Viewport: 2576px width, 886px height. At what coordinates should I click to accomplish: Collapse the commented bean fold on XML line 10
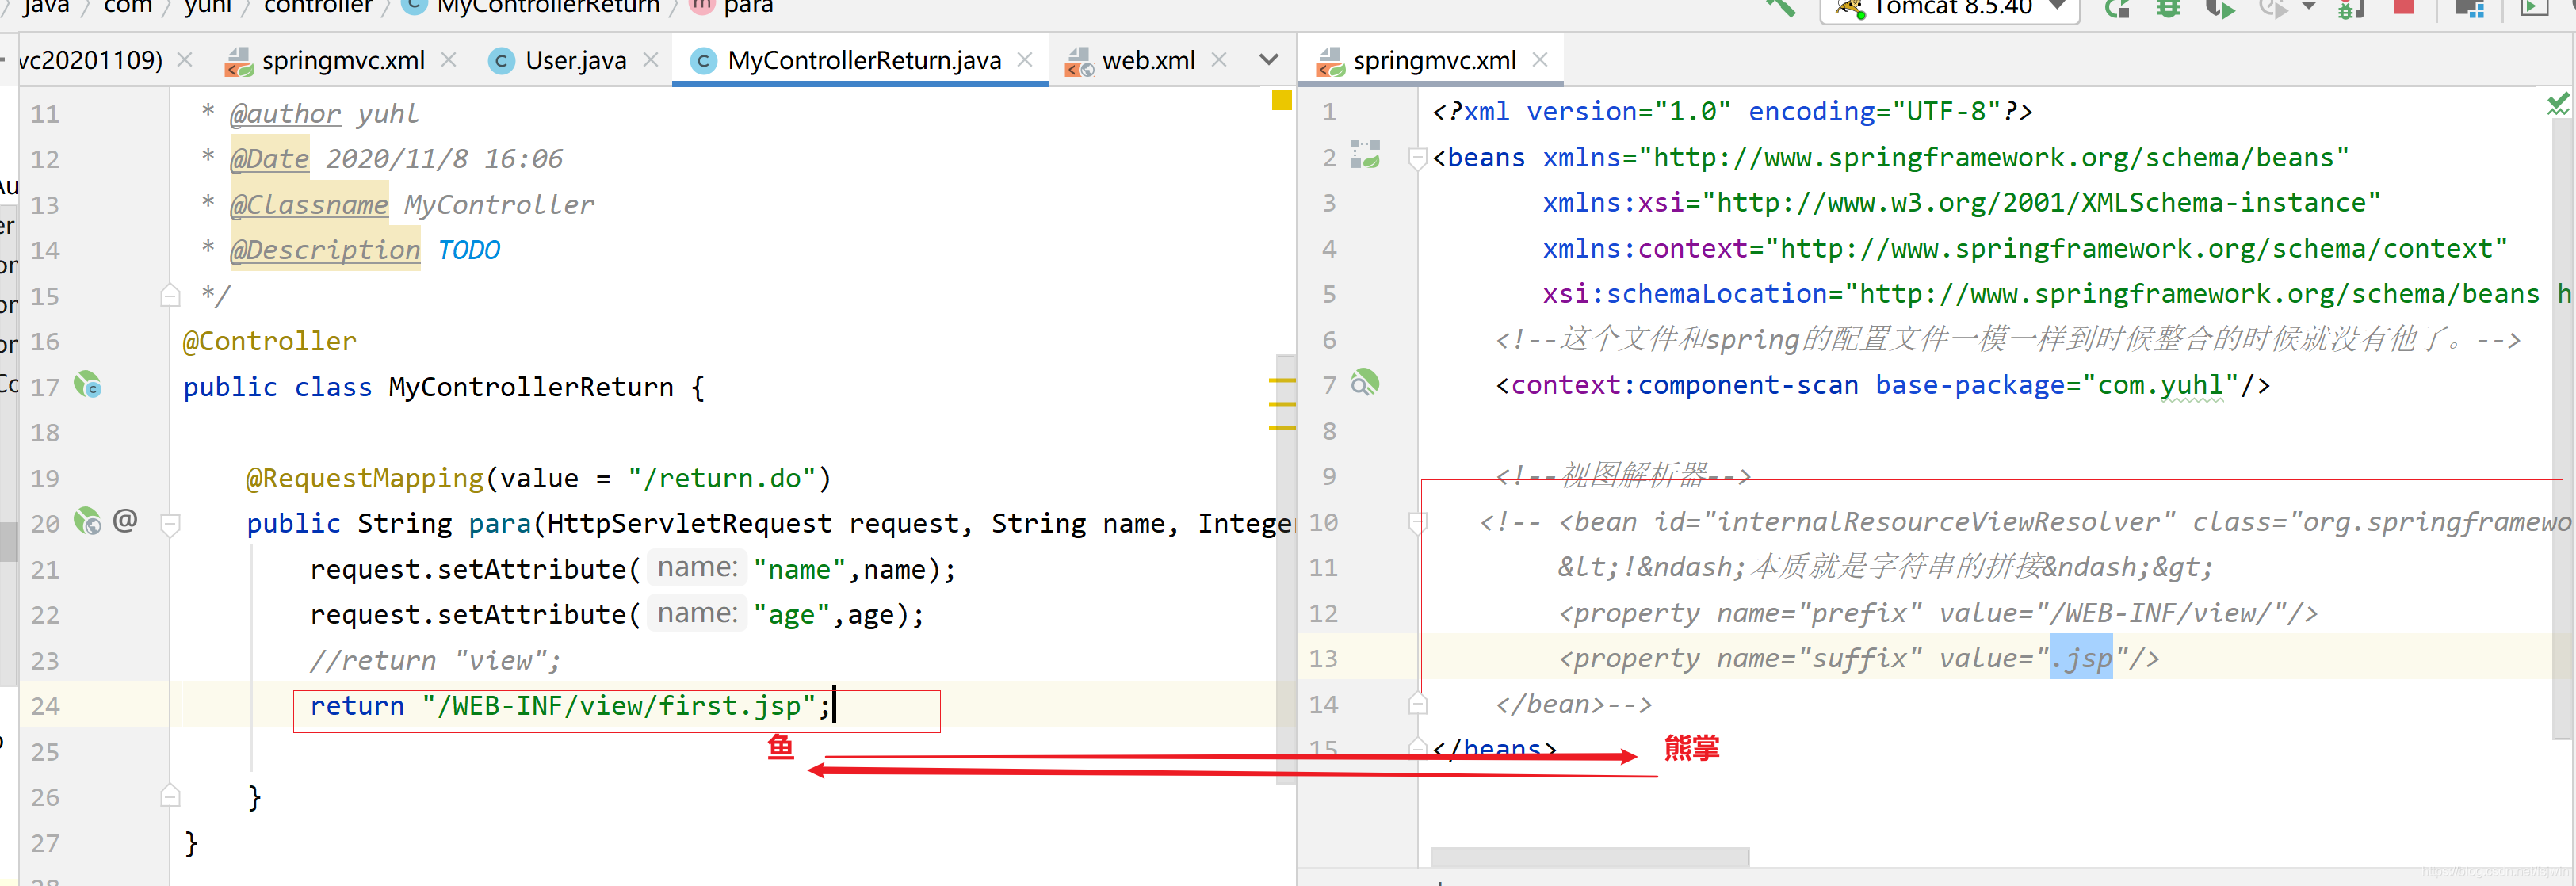(x=1417, y=522)
